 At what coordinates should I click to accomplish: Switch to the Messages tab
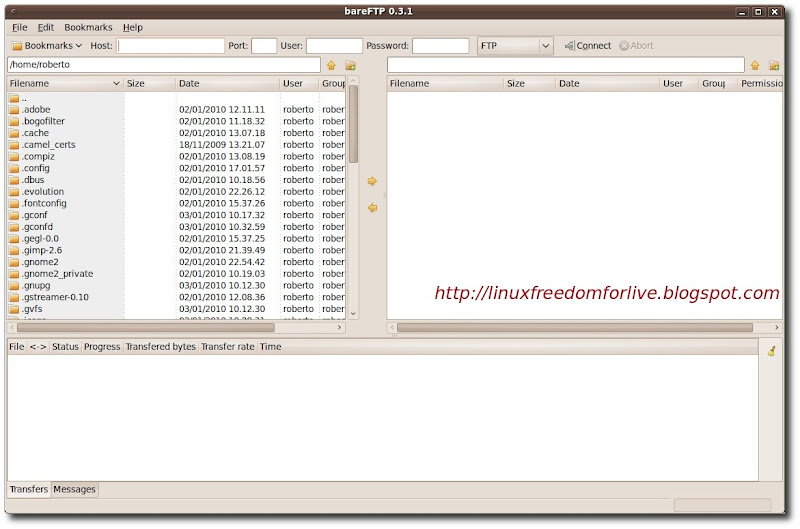tap(74, 489)
